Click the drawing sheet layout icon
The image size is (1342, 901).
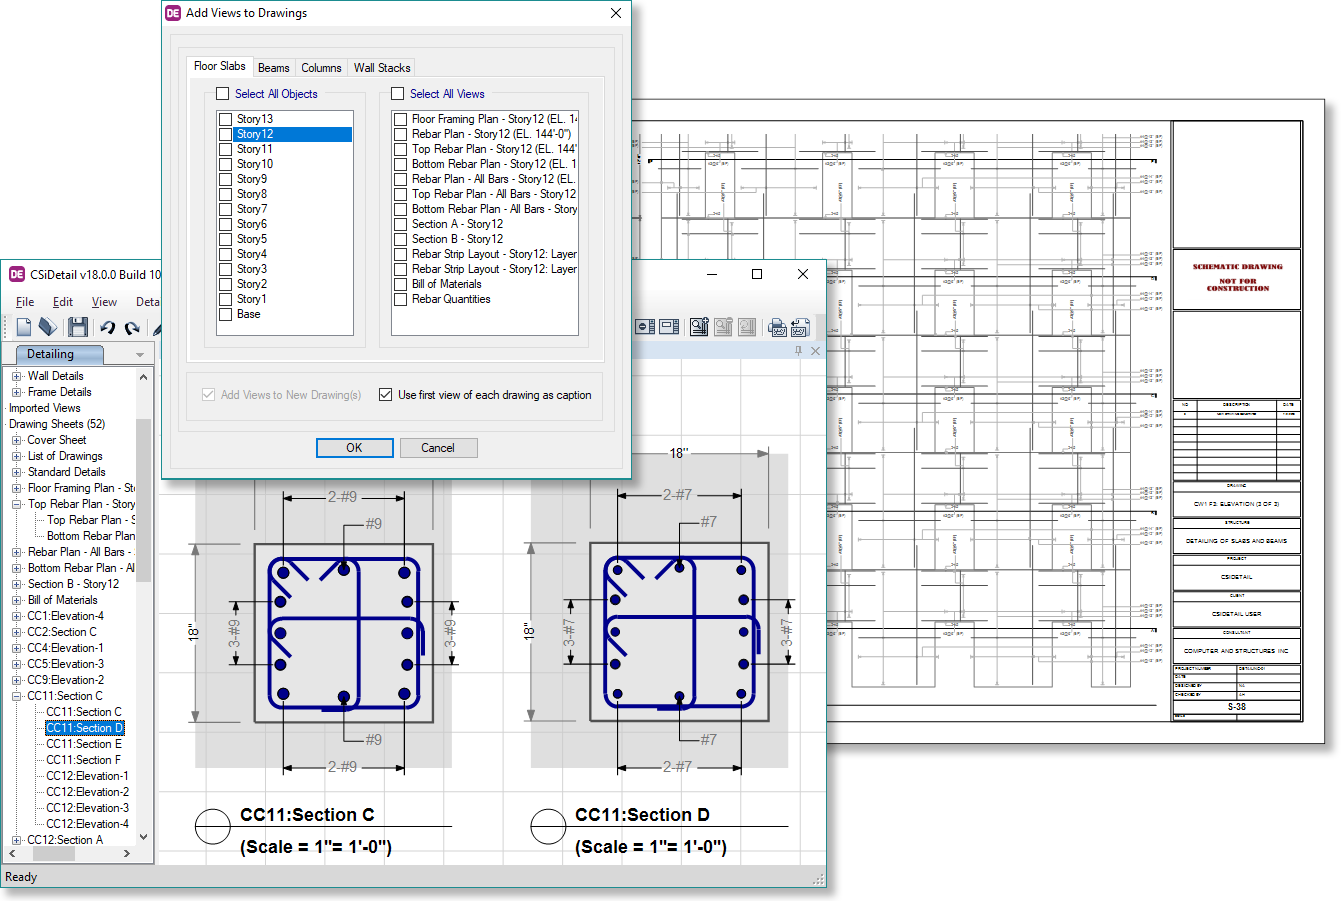(669, 326)
